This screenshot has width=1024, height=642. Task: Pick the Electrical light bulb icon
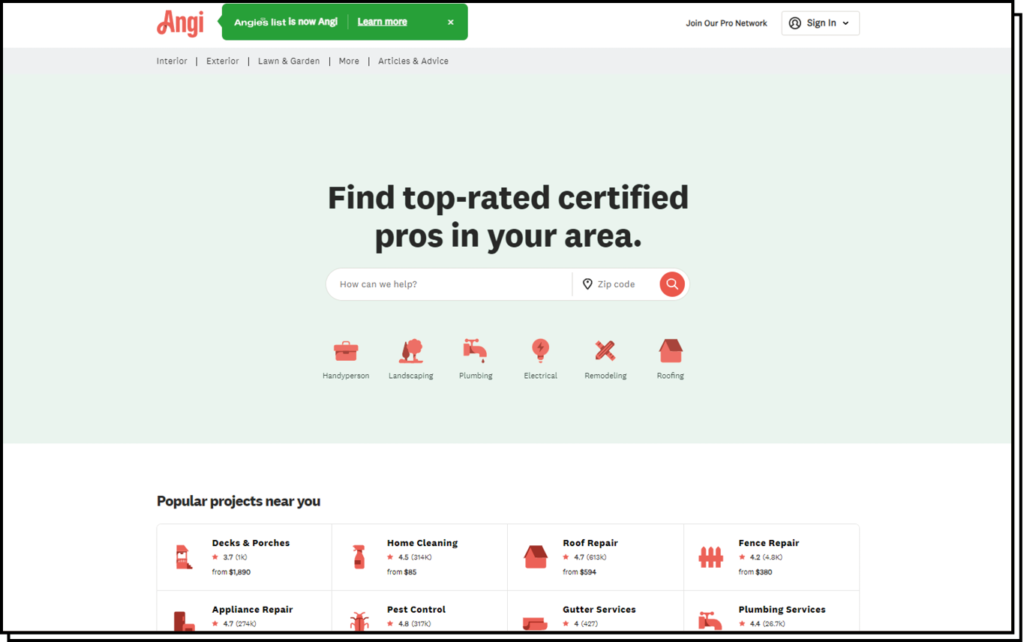tap(540, 351)
